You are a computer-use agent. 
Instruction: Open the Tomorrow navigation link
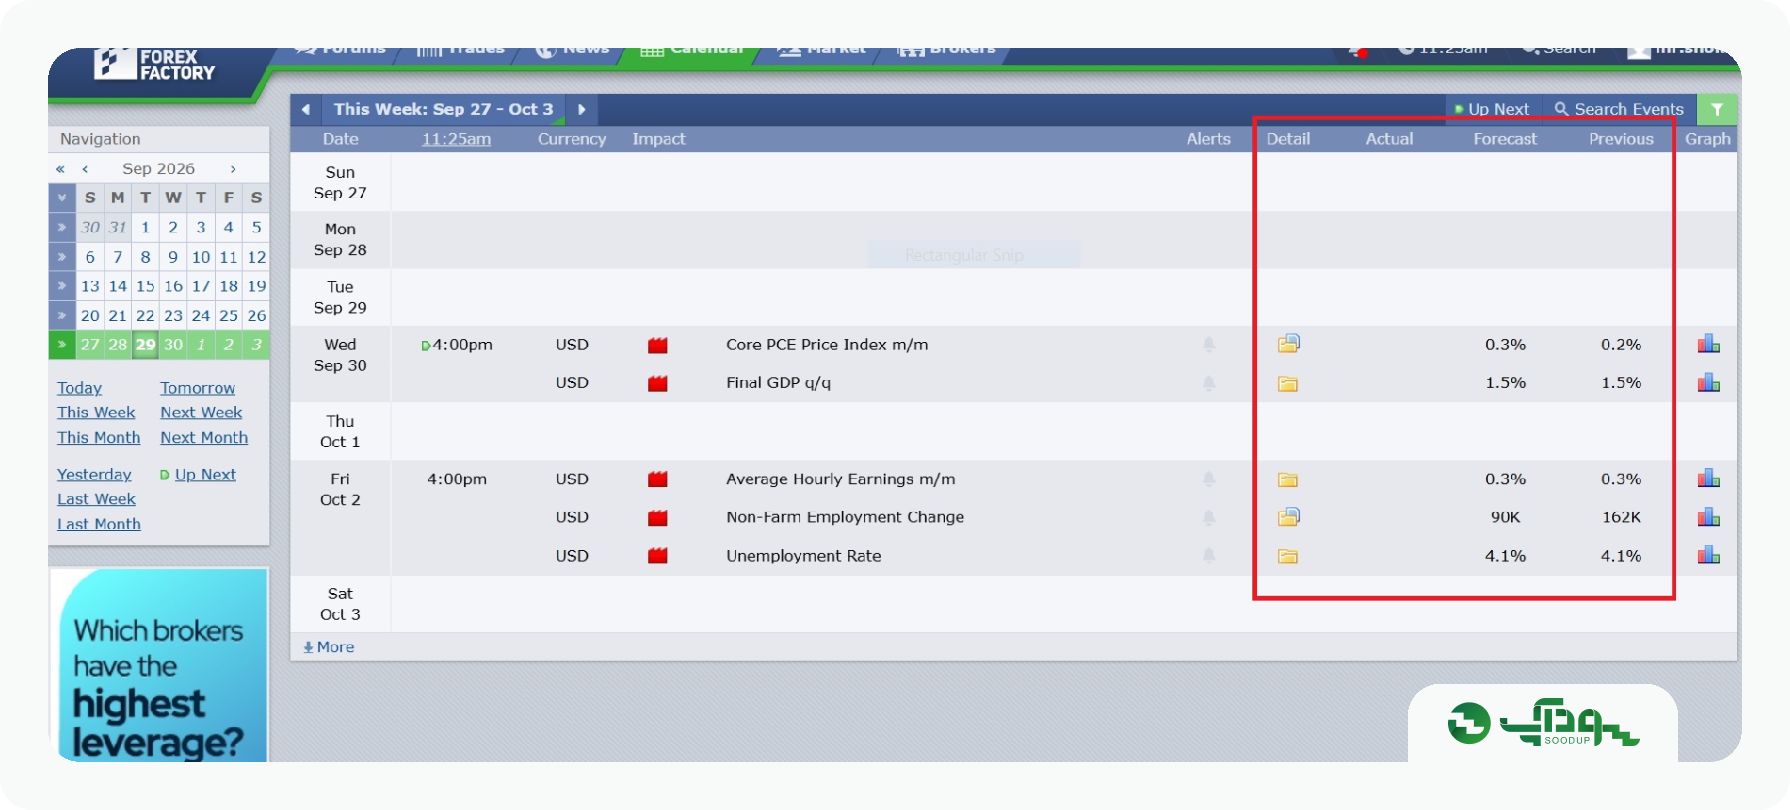(x=197, y=388)
